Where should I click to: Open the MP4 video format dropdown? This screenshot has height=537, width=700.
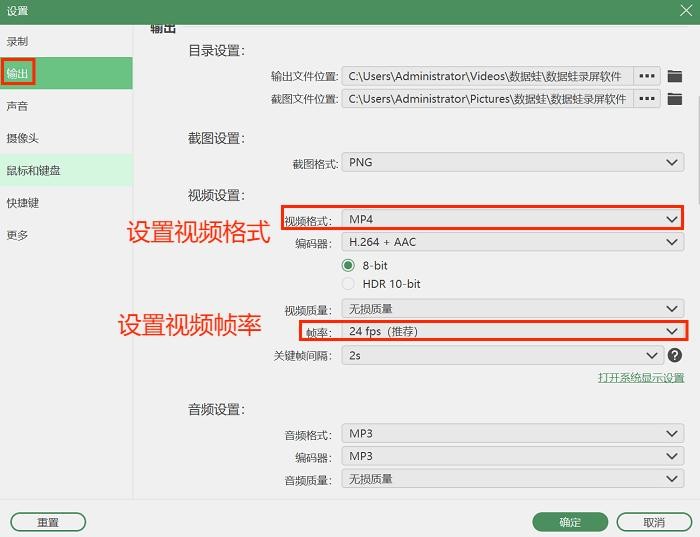point(511,218)
